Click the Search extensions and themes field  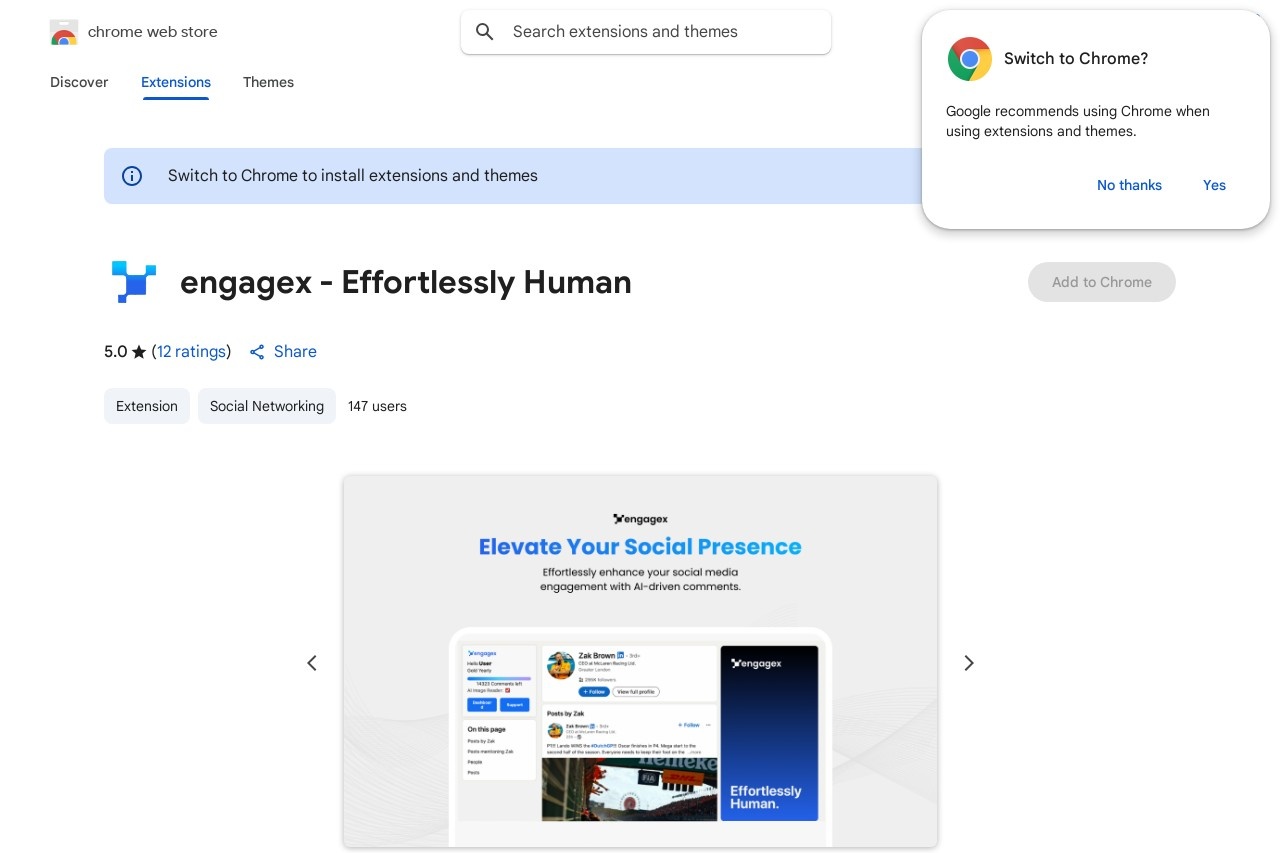pos(646,32)
